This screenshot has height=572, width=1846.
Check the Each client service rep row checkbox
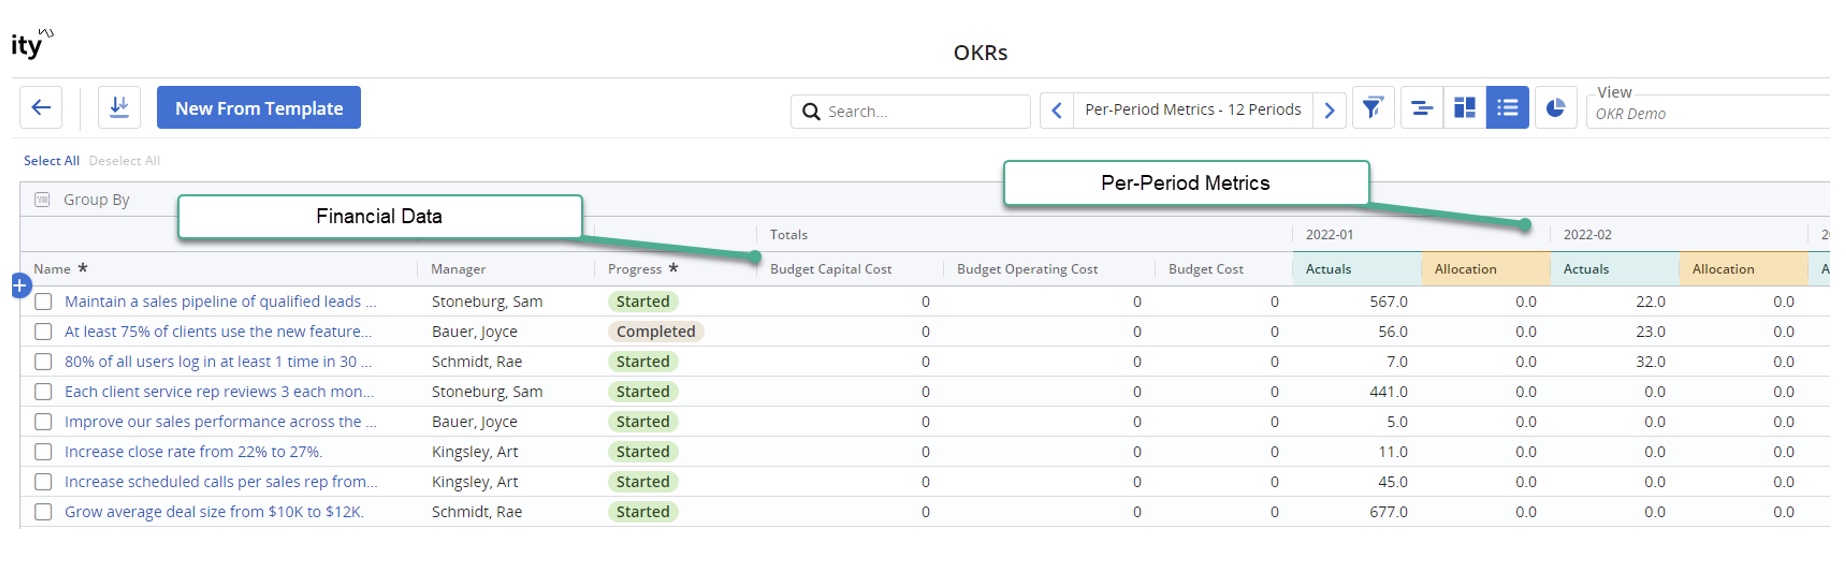pyautogui.click(x=43, y=391)
